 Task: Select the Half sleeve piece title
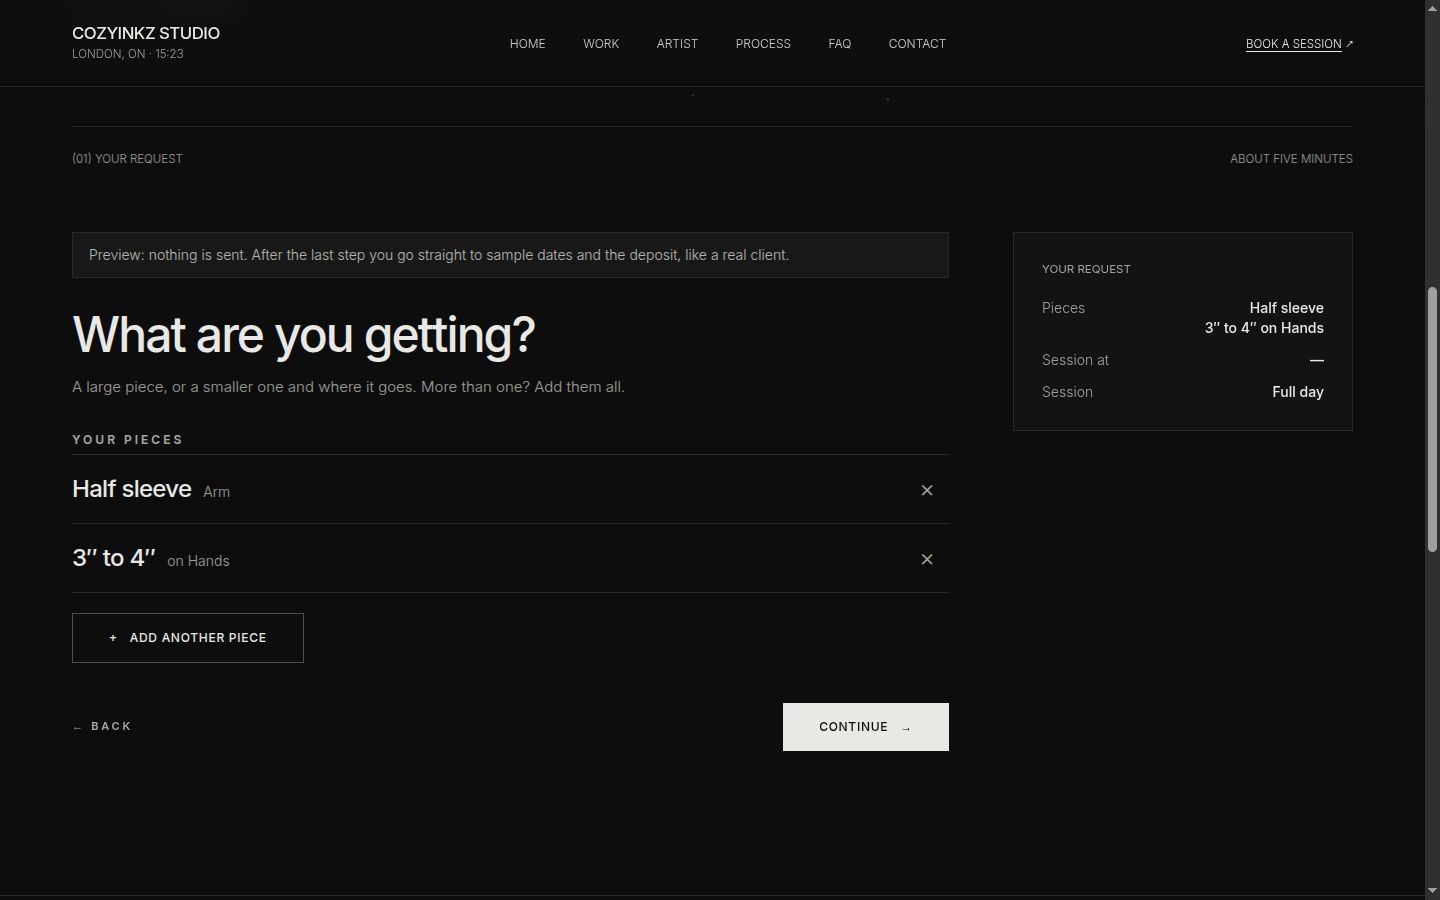pos(132,489)
